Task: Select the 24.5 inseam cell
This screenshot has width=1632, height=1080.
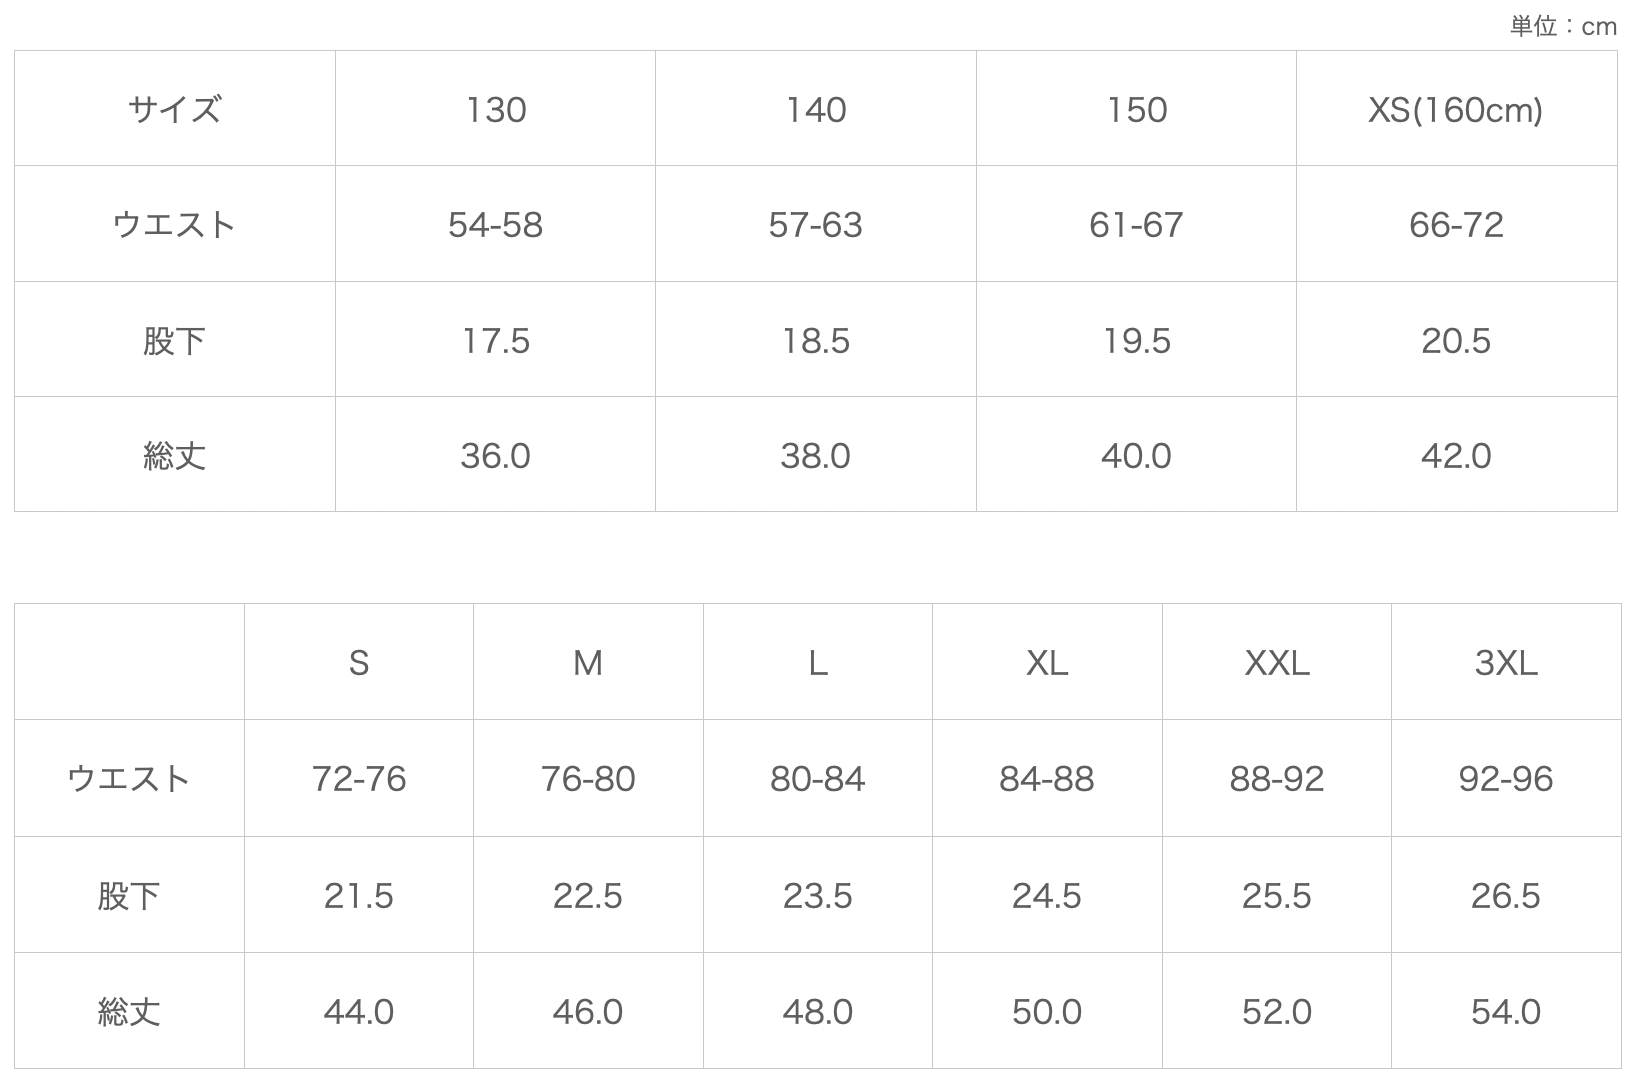Action: point(1046,896)
